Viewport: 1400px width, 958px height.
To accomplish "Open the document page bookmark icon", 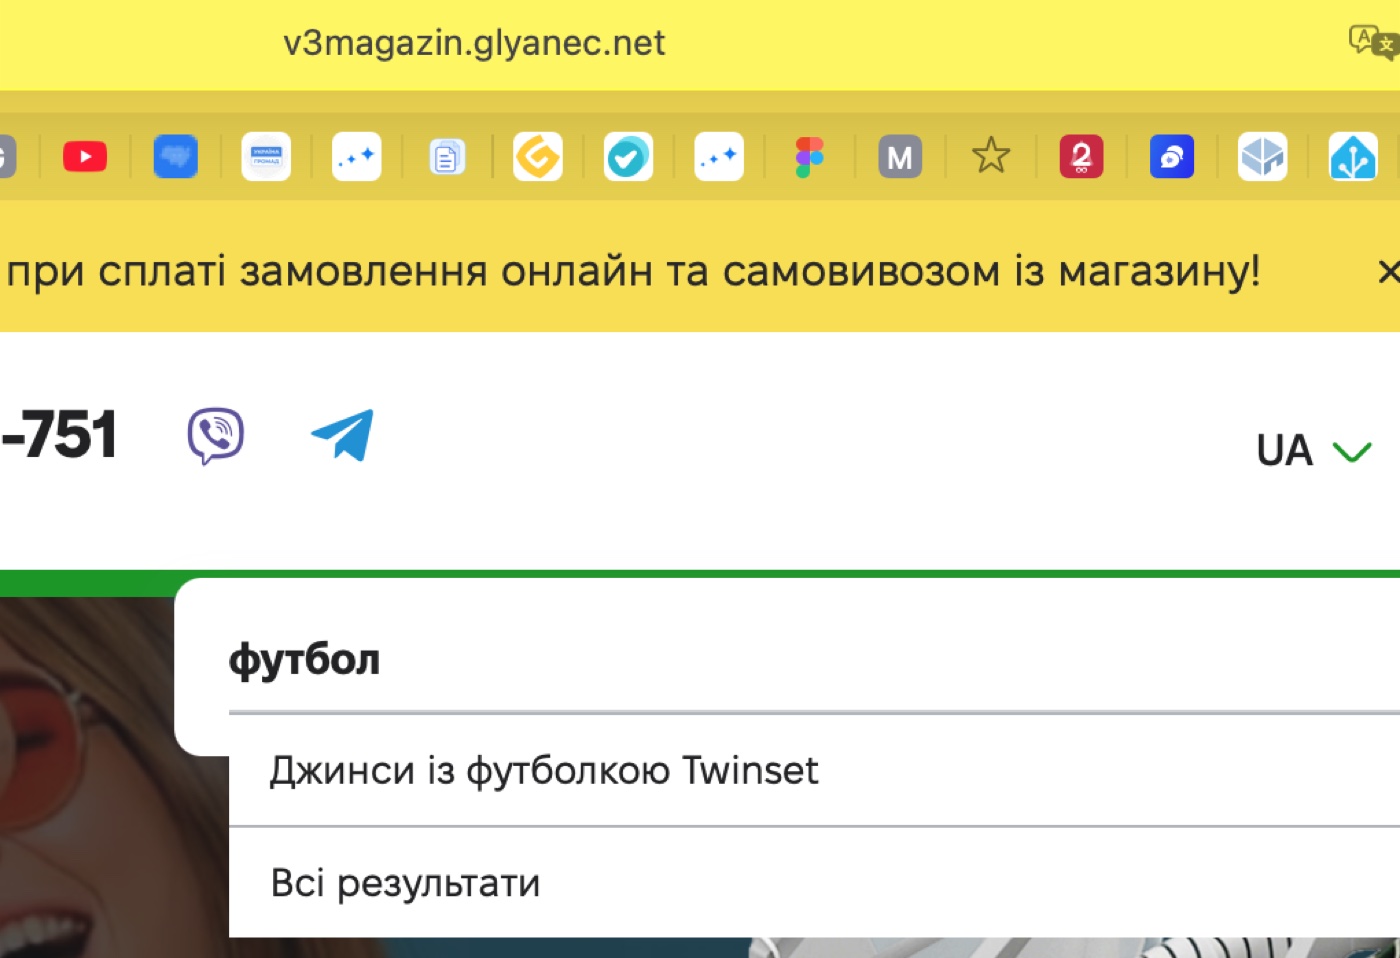I will [447, 157].
